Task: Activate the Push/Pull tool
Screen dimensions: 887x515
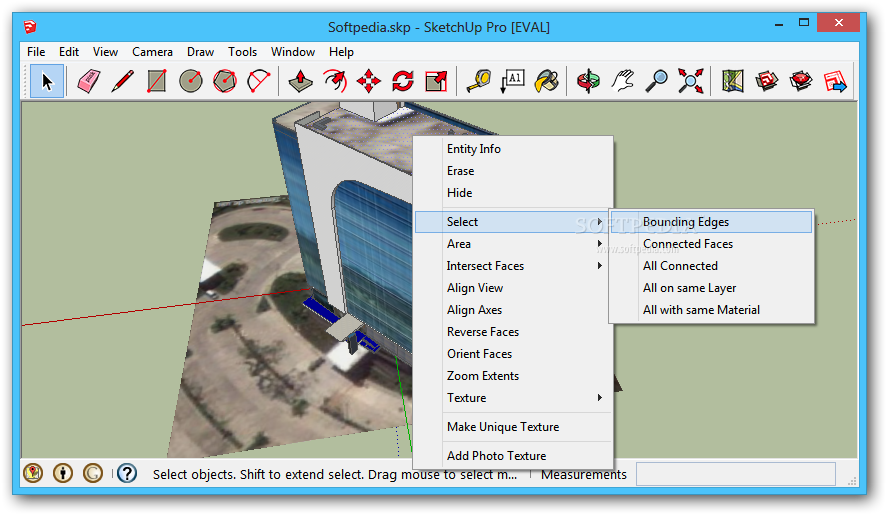Action: point(300,81)
